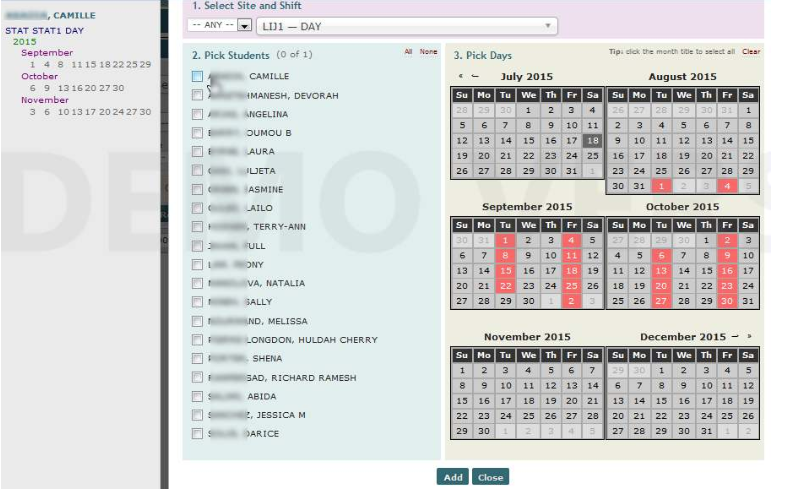Open the ANY site dropdown arrow
The width and height of the screenshot is (787, 494).
point(244,25)
